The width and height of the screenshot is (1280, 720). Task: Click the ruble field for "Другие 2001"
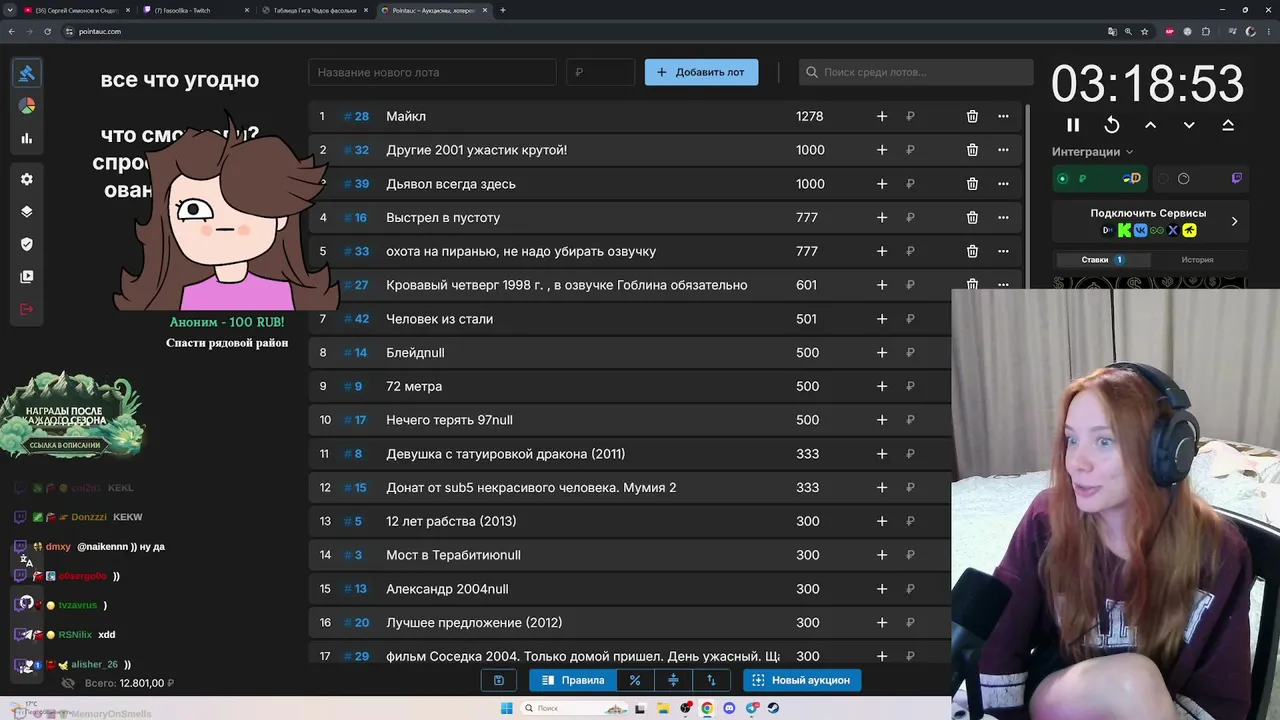(x=910, y=150)
